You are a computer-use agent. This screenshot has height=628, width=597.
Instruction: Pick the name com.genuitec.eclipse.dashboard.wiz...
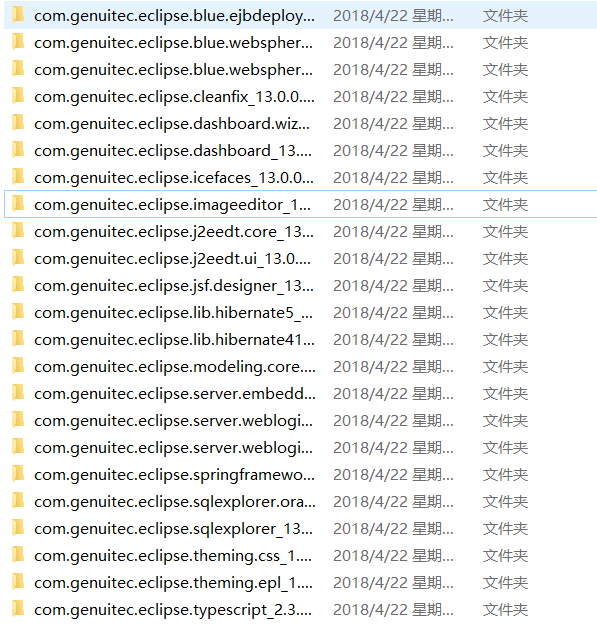[x=172, y=124]
